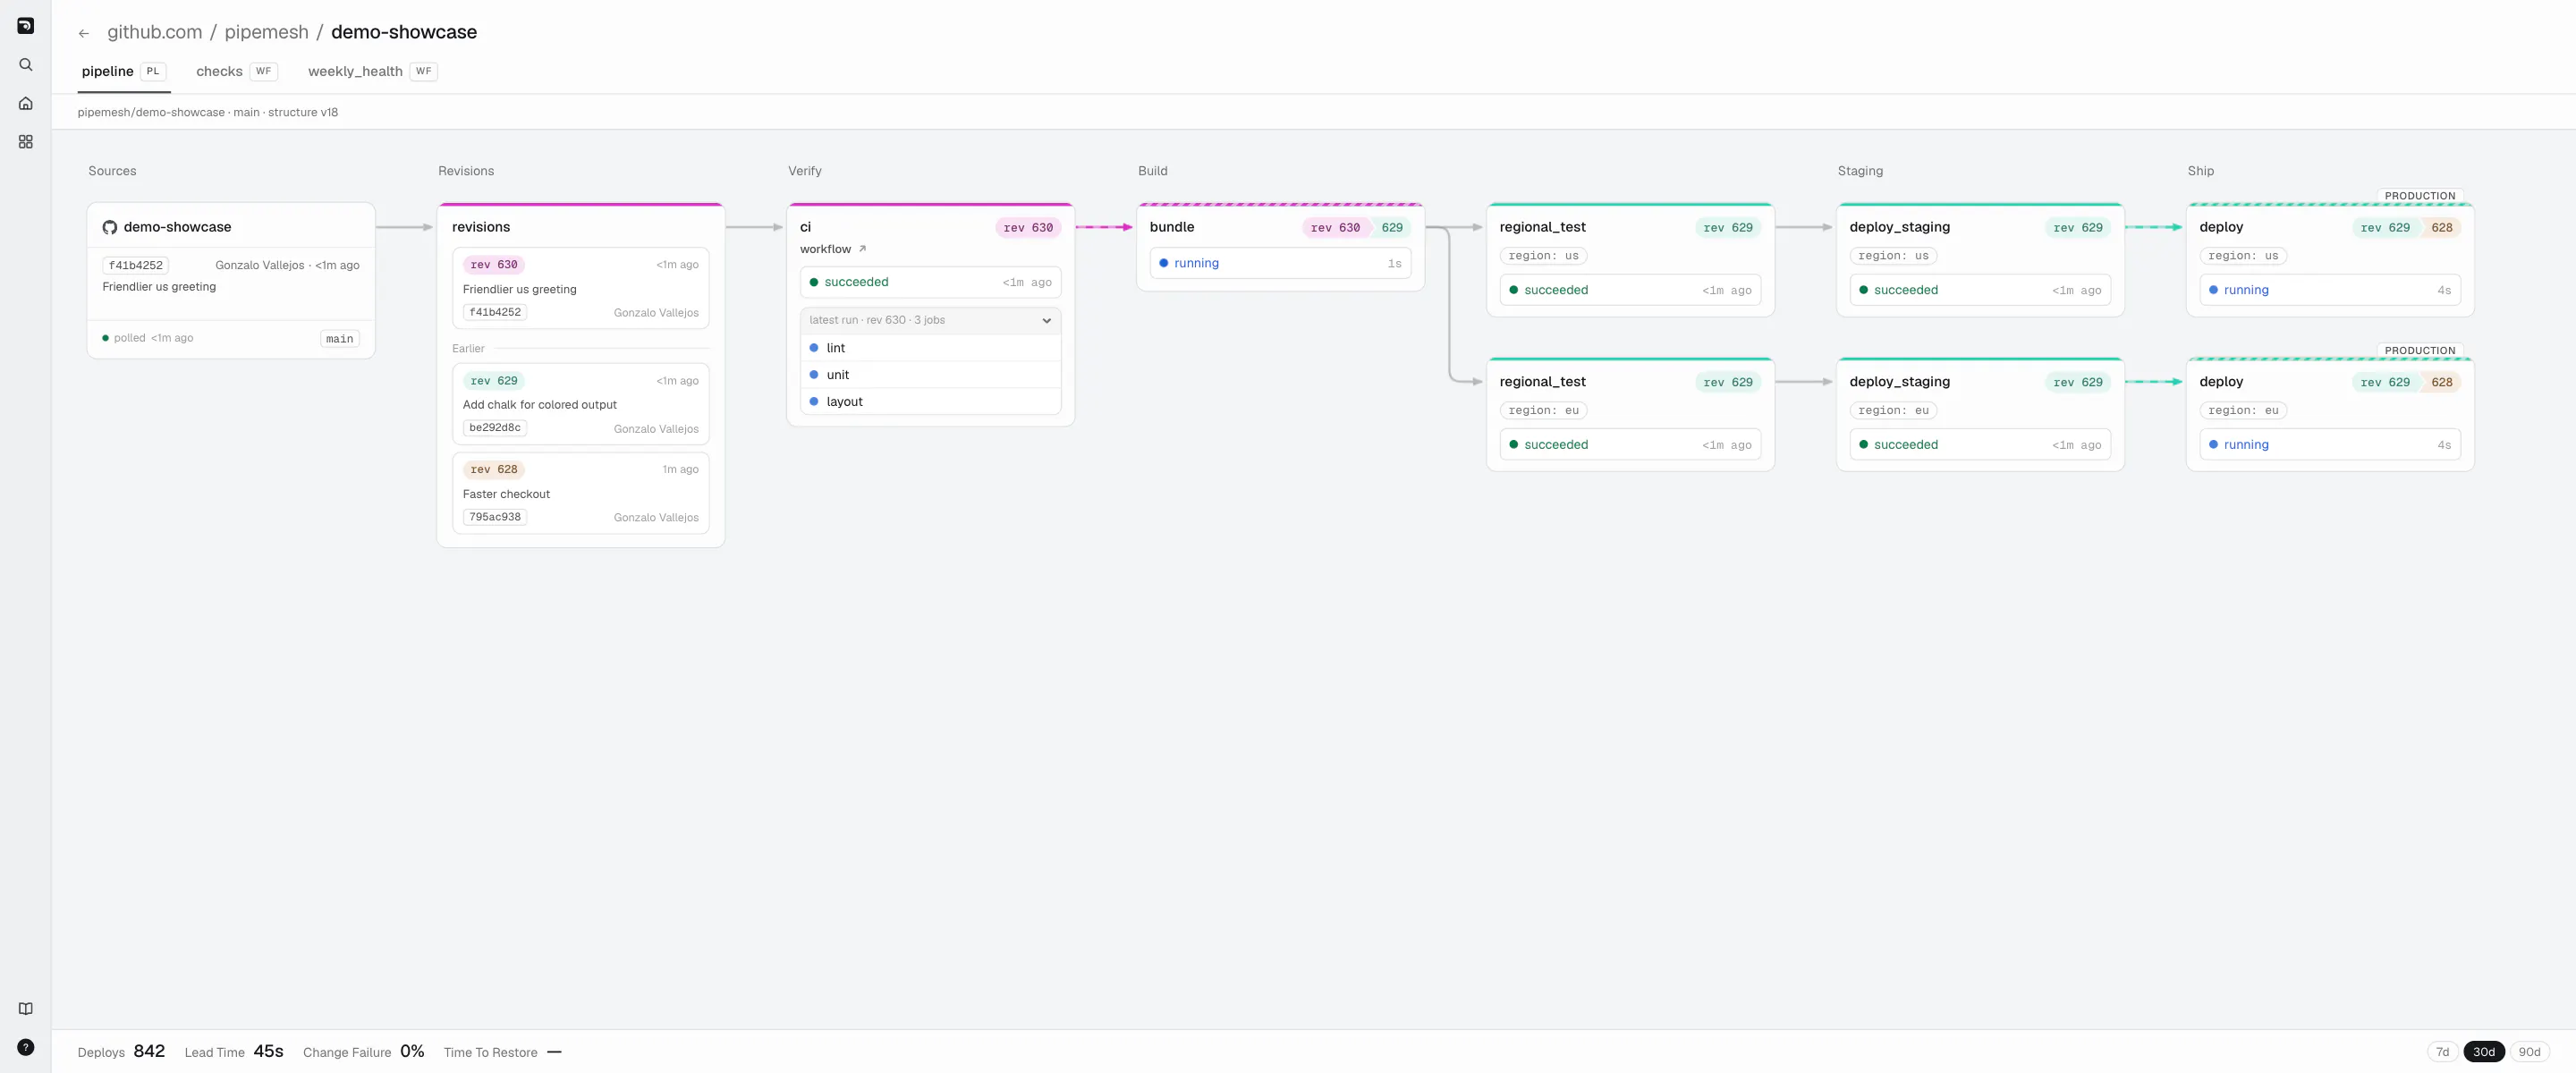The height and width of the screenshot is (1073, 2576).
Task: Click commit hash be292d8c
Action: (495, 428)
